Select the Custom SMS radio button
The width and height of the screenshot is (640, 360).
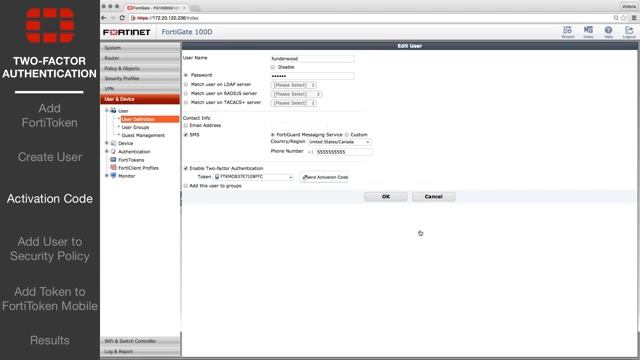coord(347,135)
